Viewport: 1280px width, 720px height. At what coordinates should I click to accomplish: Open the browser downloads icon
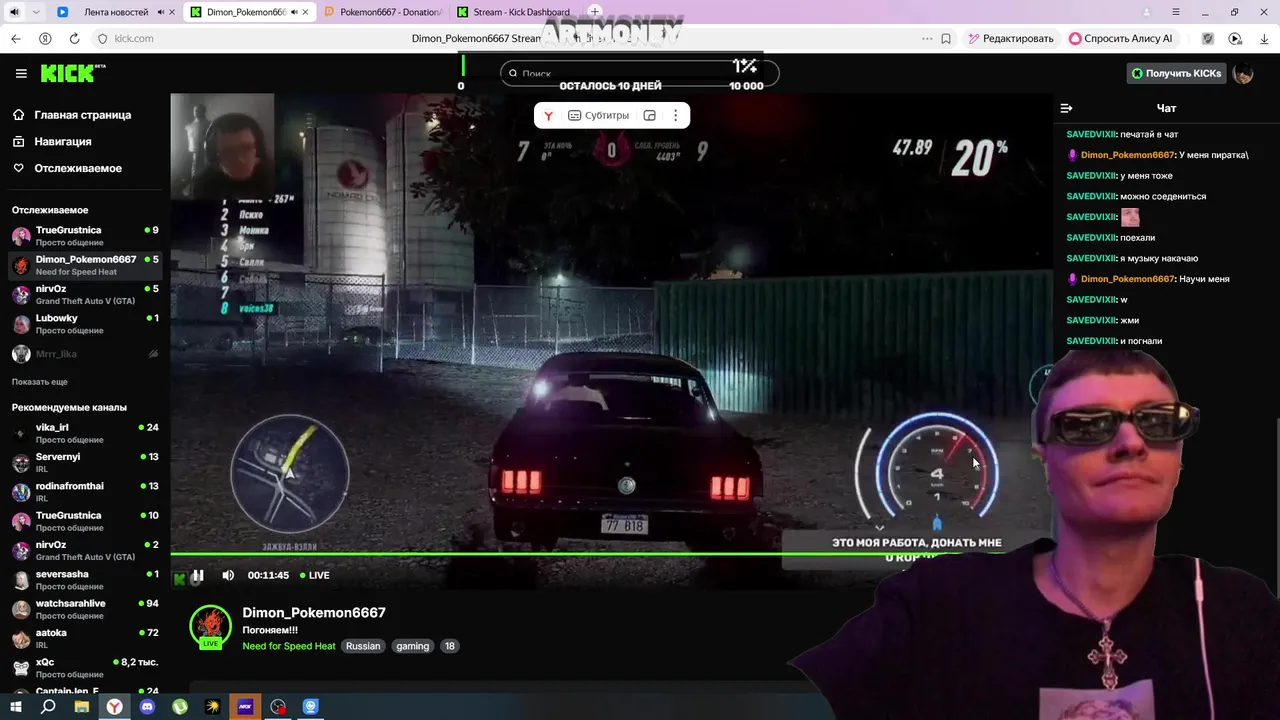point(1264,38)
